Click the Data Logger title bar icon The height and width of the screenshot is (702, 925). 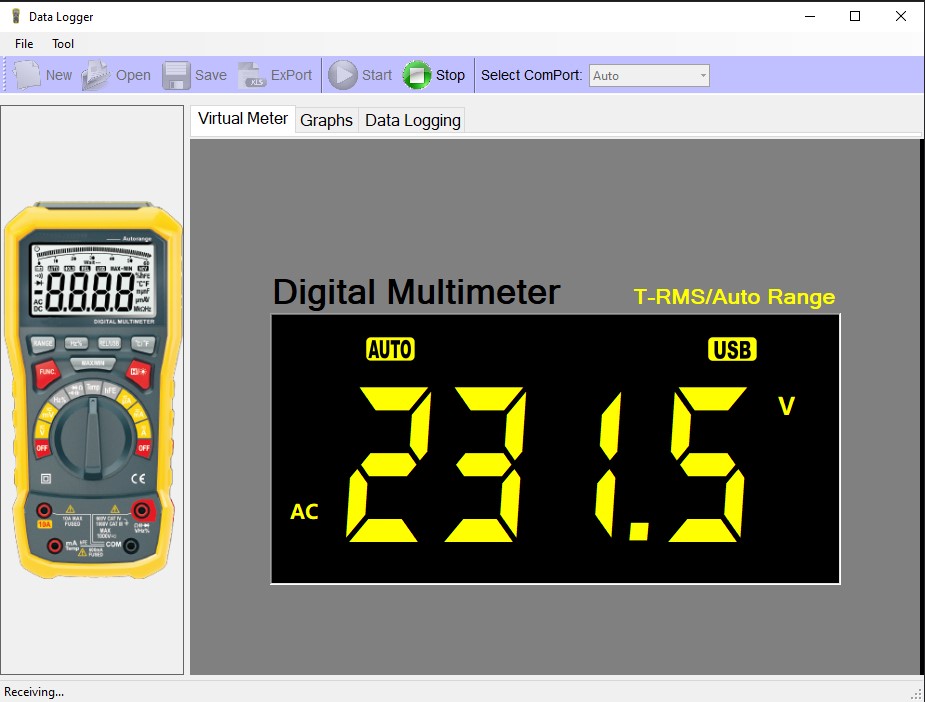pyautogui.click(x=15, y=16)
